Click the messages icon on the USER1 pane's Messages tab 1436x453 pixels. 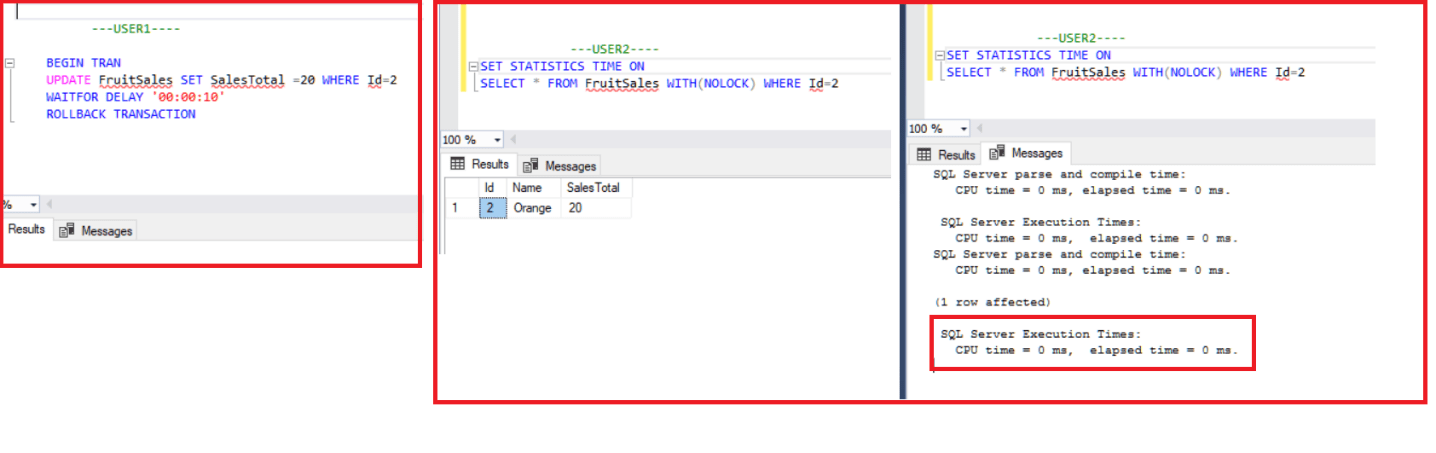coord(67,231)
